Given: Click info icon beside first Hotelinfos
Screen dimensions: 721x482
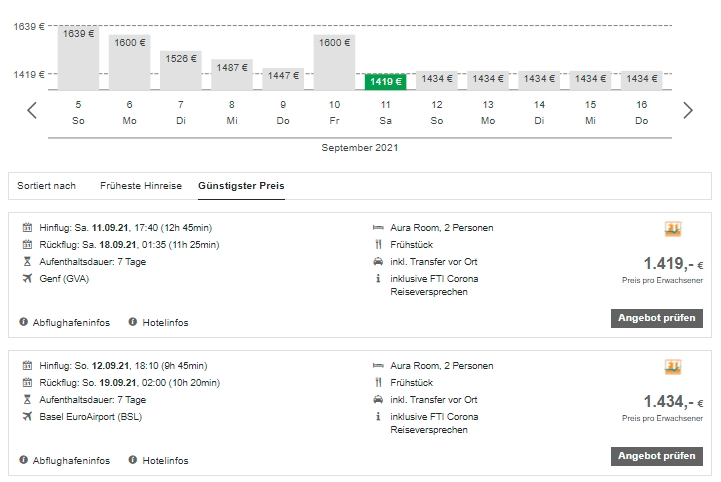Looking at the screenshot, I should (x=133, y=322).
